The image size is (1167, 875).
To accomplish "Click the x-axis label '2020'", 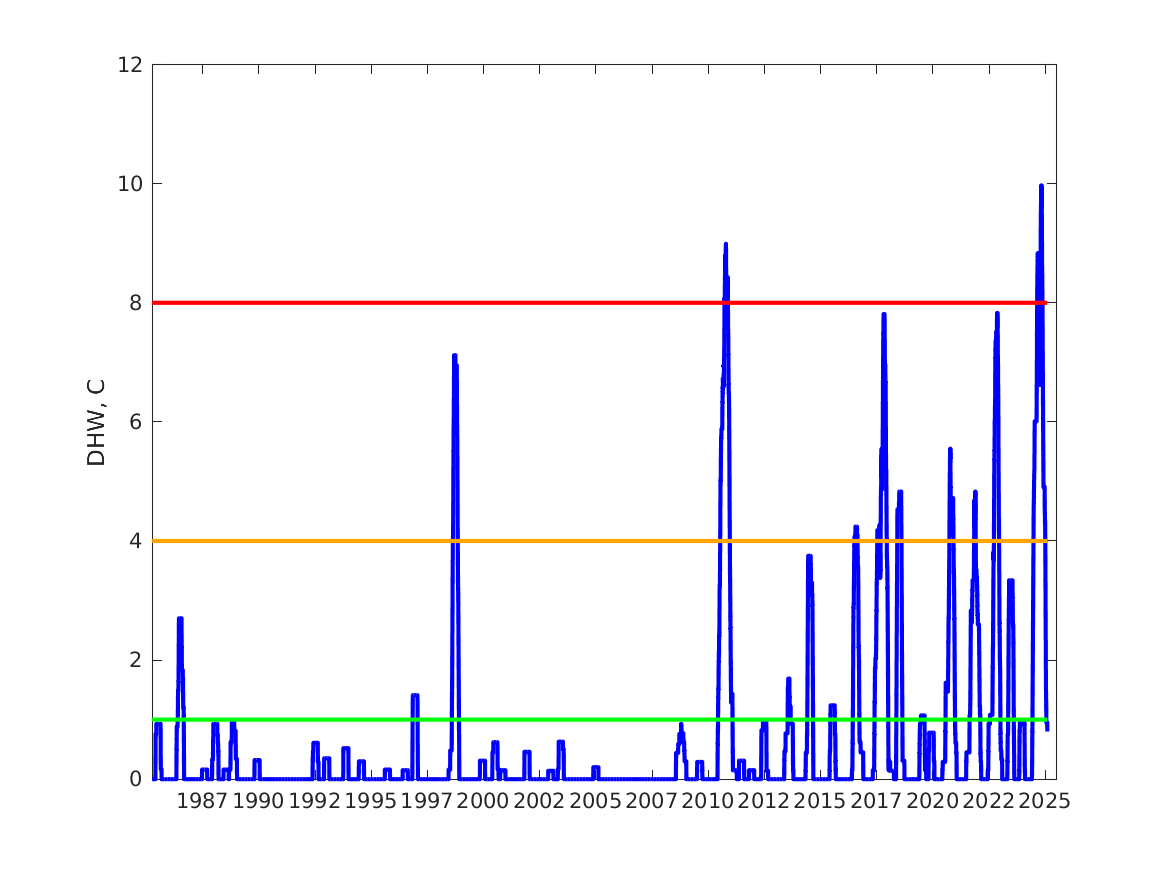I will [933, 801].
